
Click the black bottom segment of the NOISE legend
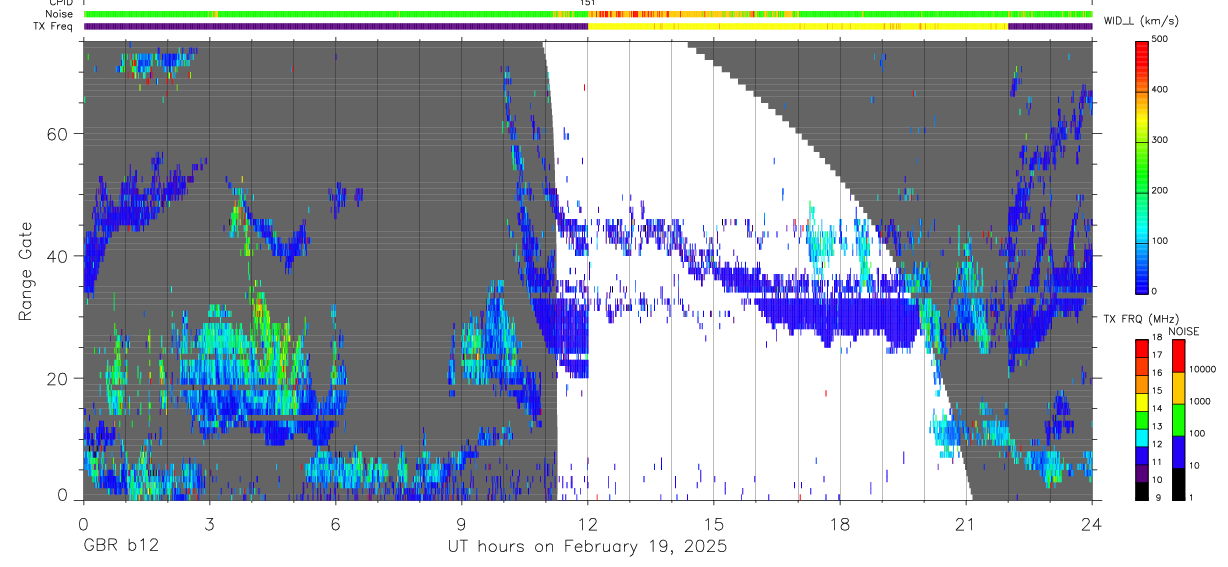coord(1178,483)
